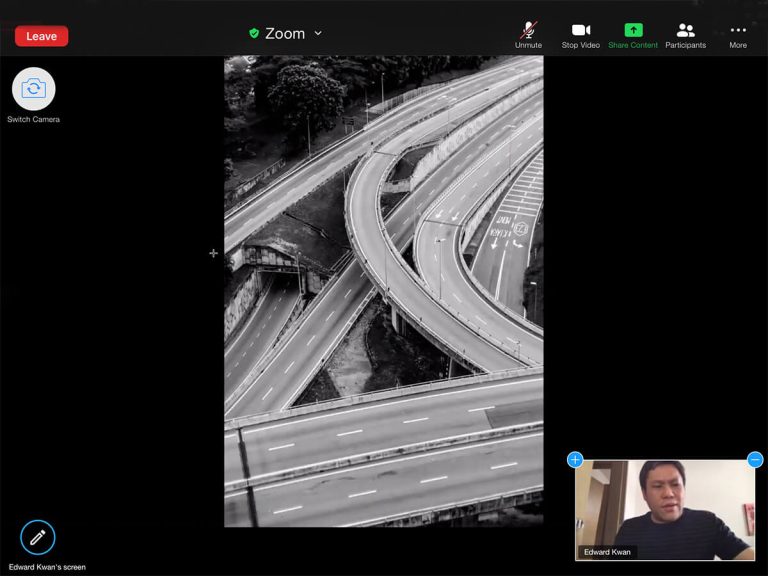Select the pencil annotation icon

[x=38, y=537]
